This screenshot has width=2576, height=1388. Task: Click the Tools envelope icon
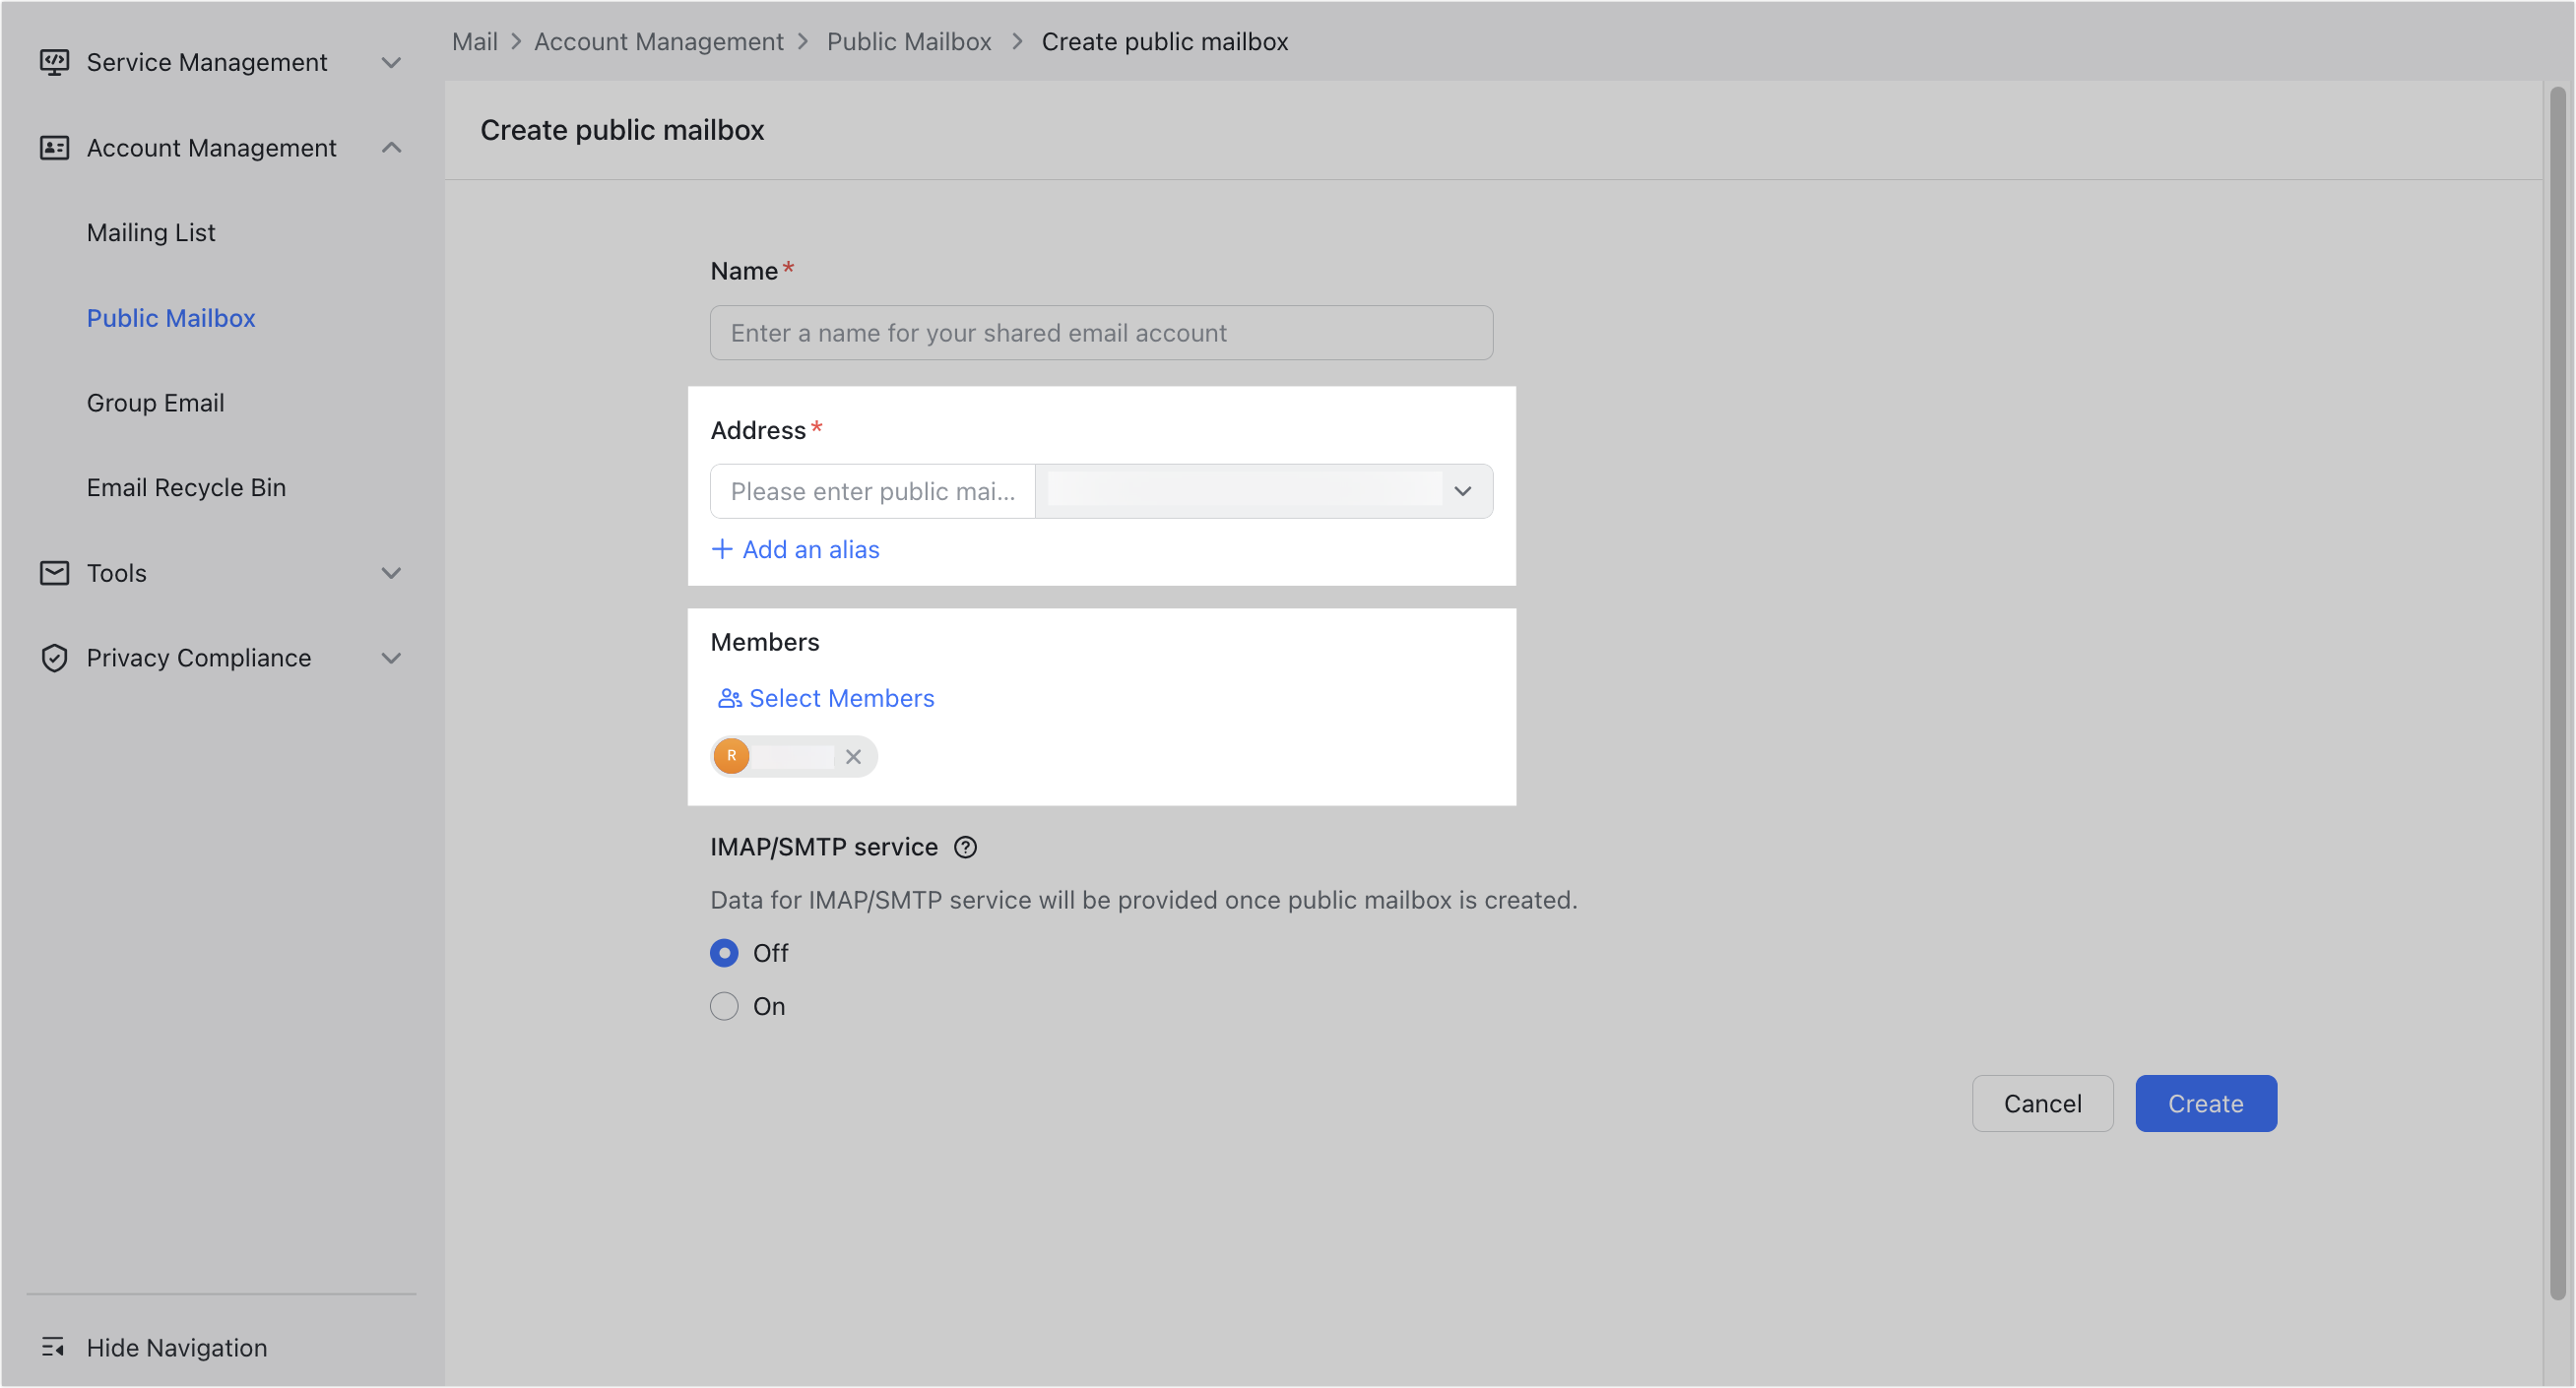[54, 573]
